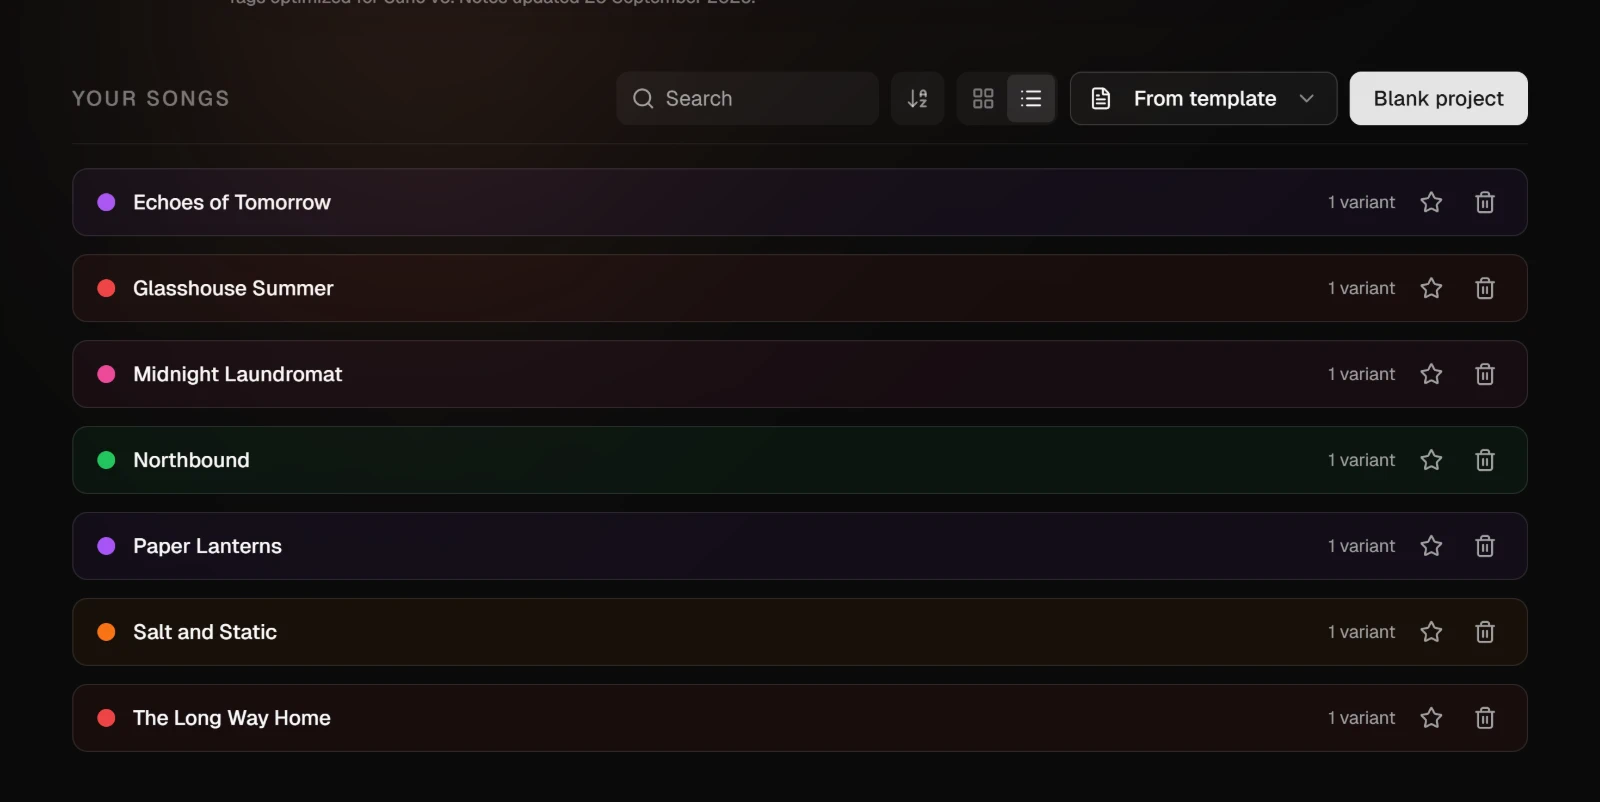Star The Long Way Home

[x=1431, y=718]
